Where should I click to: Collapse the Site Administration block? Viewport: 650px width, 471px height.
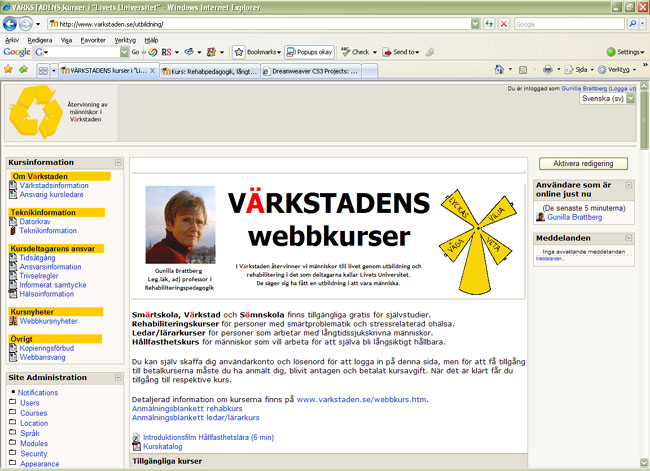[118, 377]
